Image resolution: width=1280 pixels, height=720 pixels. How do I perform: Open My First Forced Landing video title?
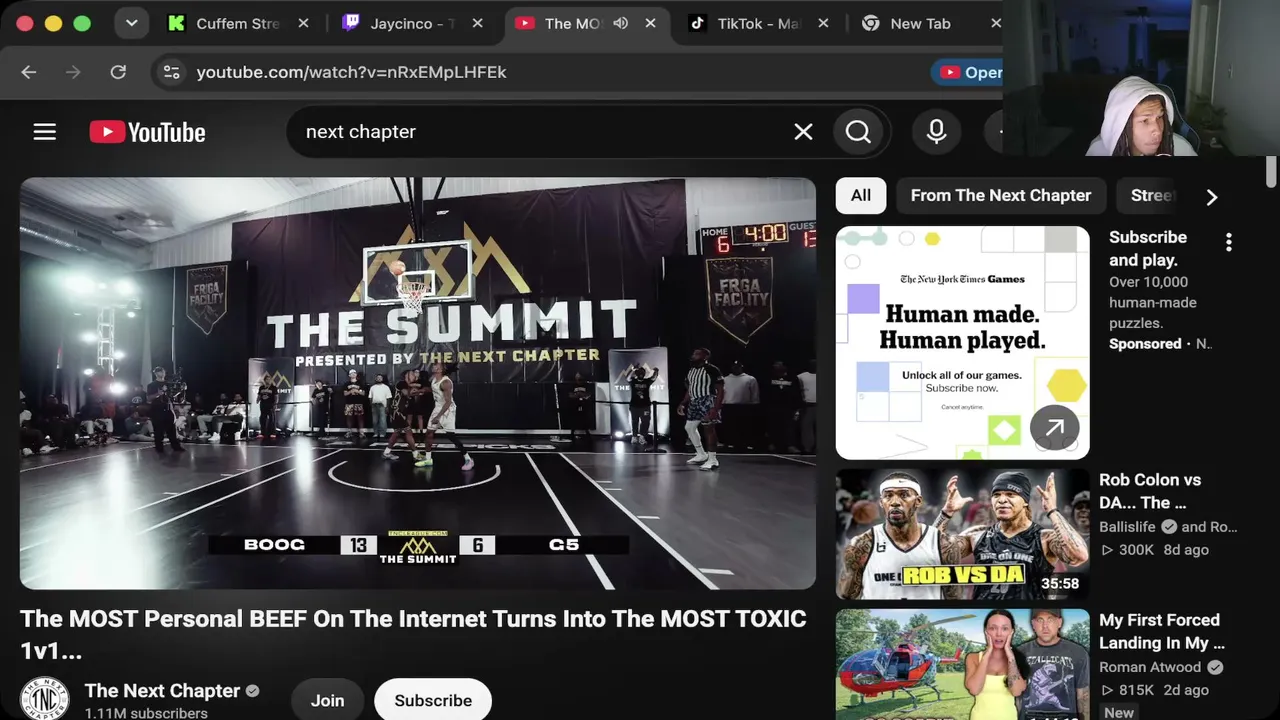pyautogui.click(x=1161, y=631)
